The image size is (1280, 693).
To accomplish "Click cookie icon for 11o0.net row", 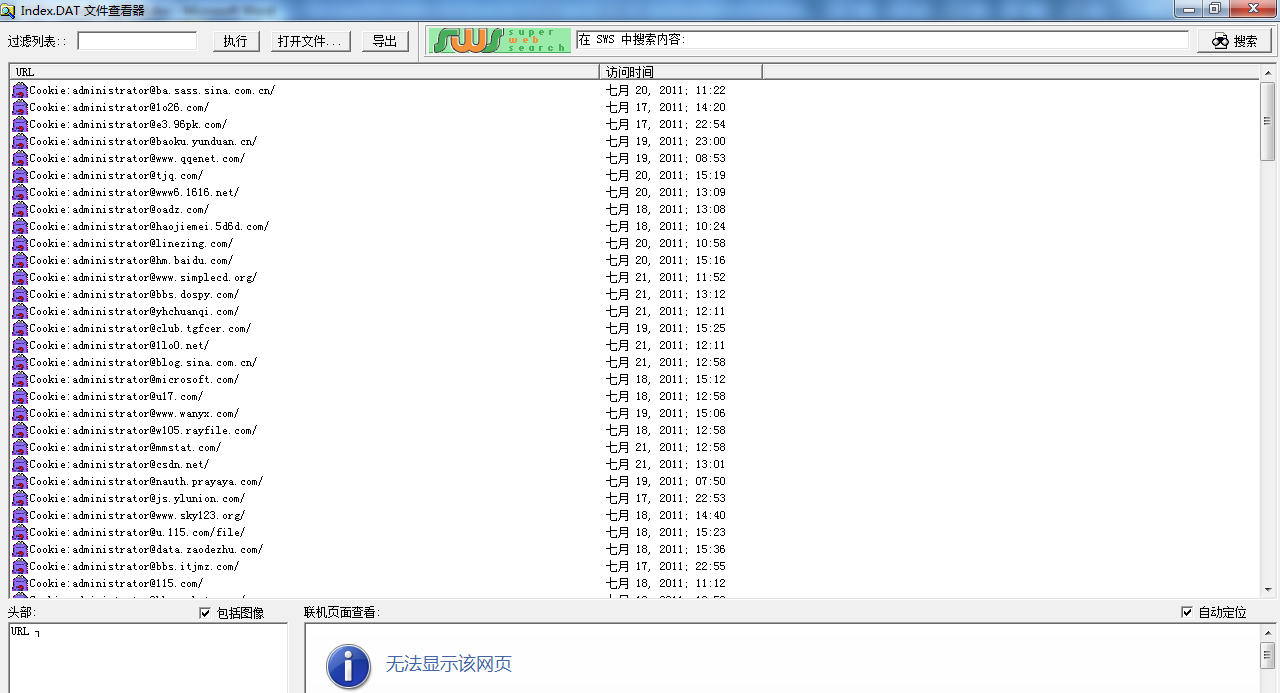I will click(20, 345).
